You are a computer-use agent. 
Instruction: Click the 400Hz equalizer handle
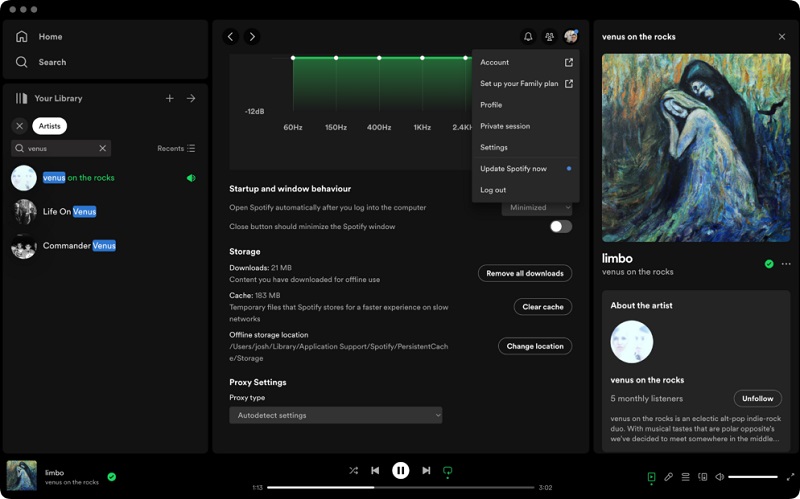point(379,58)
